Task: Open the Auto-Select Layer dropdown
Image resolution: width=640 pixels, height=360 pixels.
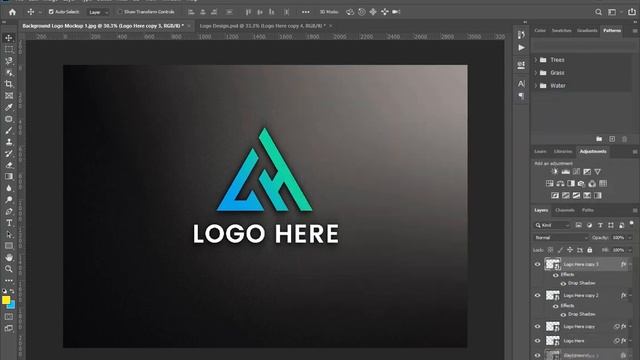Action: coord(98,12)
